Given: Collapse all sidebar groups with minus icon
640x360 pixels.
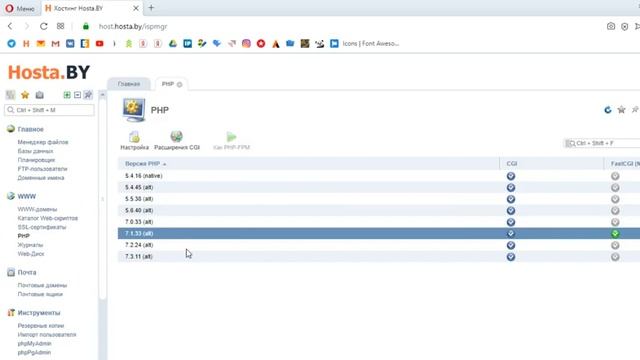Looking at the screenshot, I should coord(78,95).
